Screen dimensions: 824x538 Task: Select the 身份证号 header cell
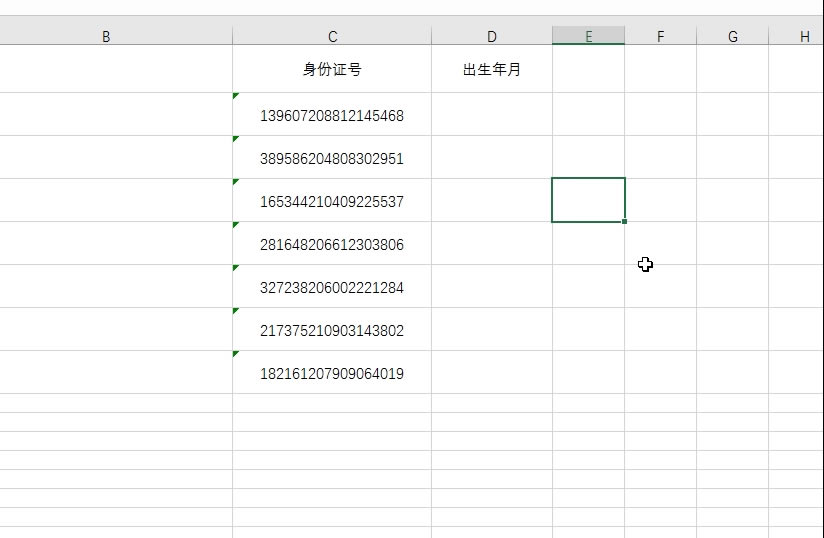coord(332,70)
